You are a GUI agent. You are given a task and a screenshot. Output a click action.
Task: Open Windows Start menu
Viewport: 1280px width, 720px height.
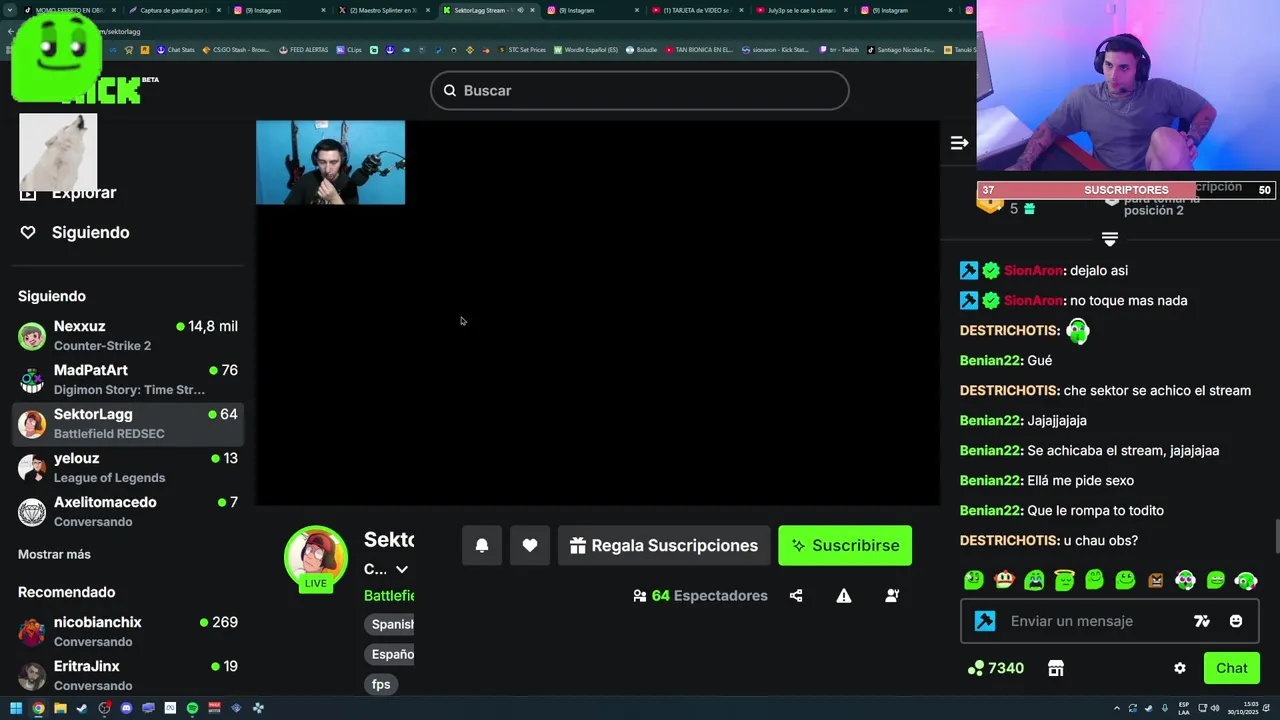coord(16,708)
